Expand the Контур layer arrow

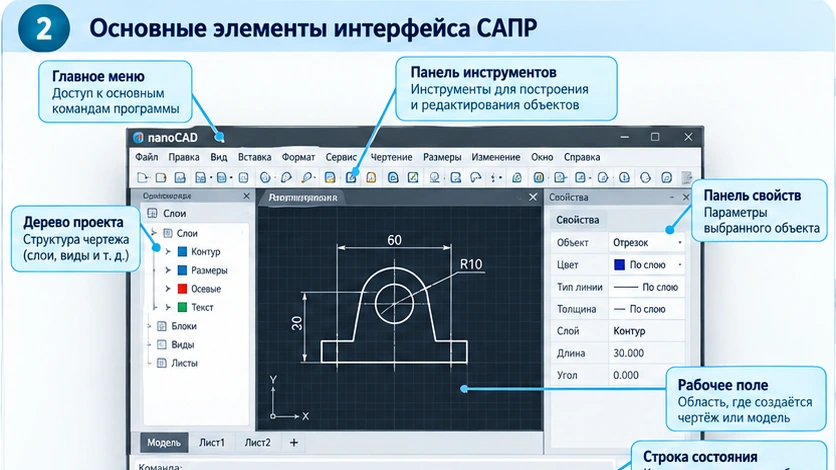pyautogui.click(x=168, y=252)
